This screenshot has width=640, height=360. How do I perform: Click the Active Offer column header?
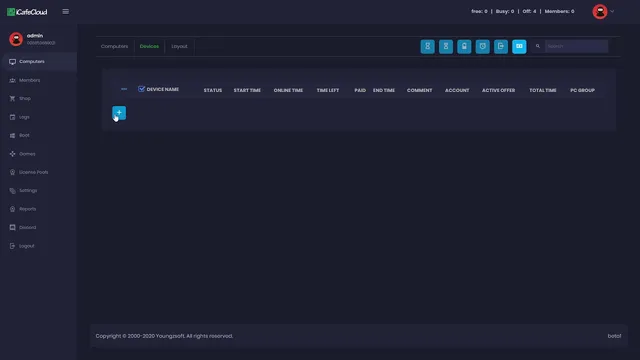(x=498, y=90)
